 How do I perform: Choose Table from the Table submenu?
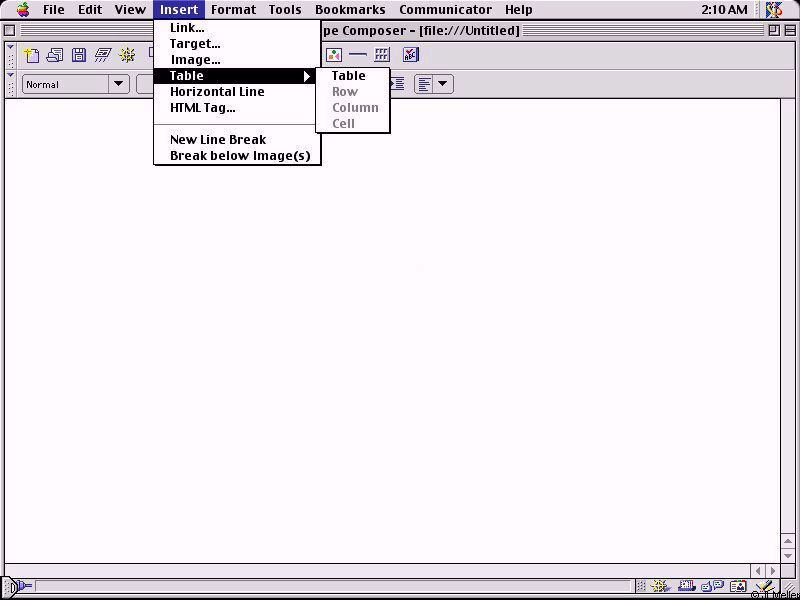click(349, 76)
